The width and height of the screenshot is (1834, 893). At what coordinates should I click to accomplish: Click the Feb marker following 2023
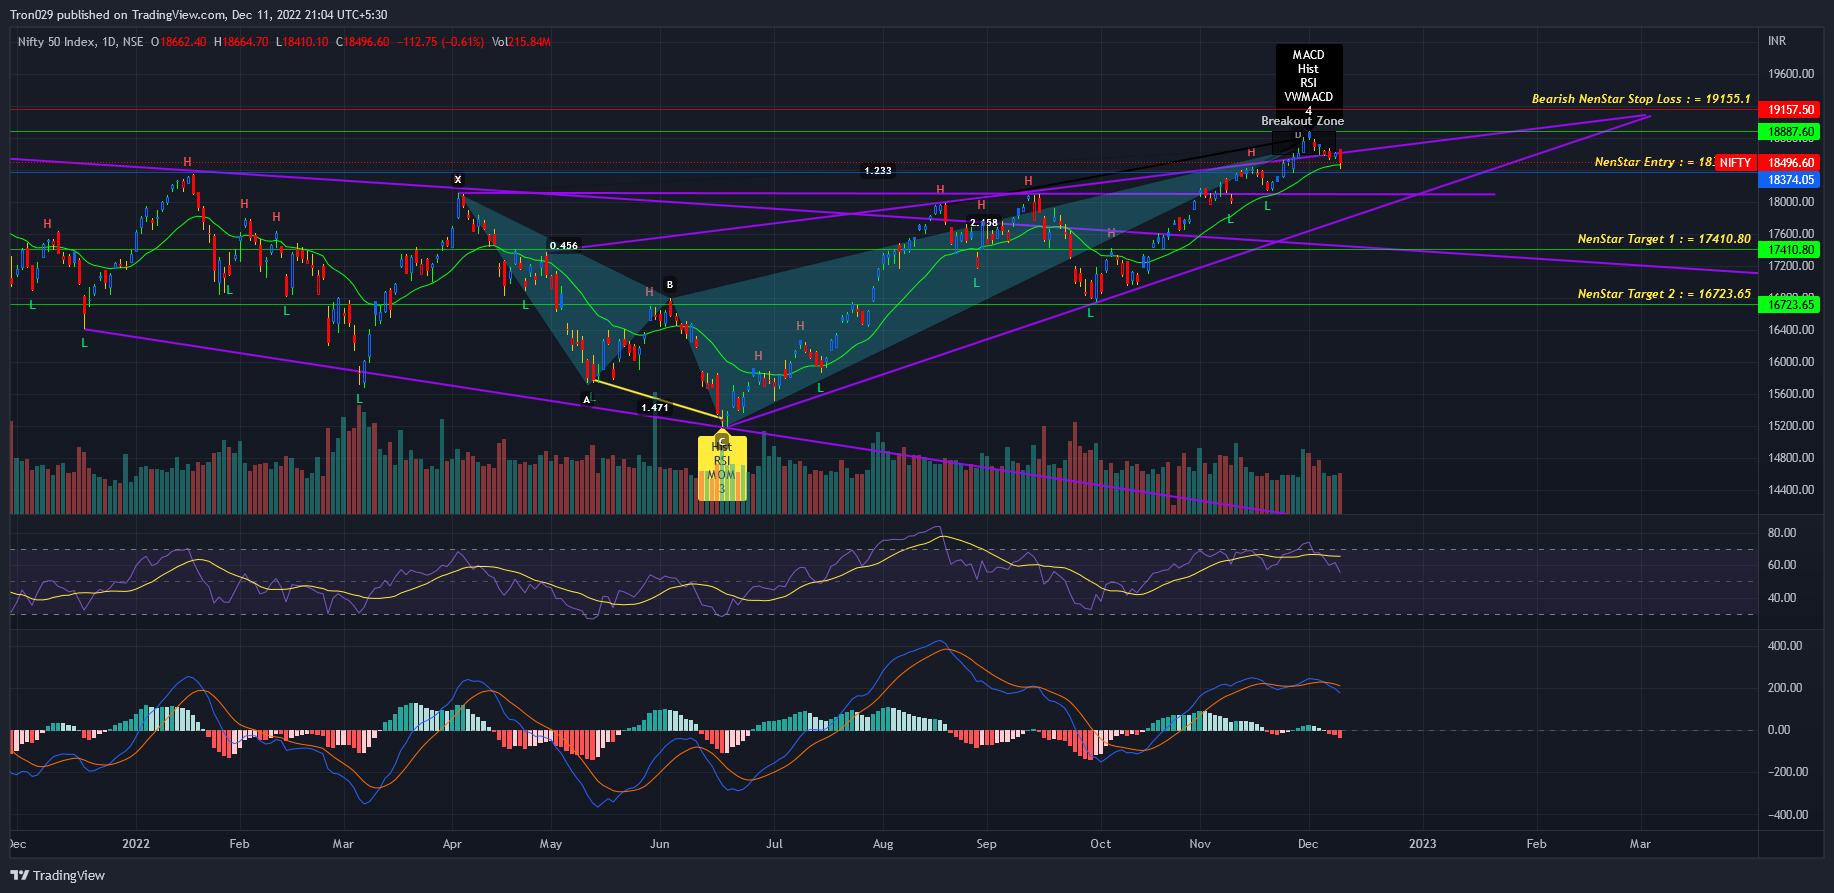pyautogui.click(x=1536, y=844)
